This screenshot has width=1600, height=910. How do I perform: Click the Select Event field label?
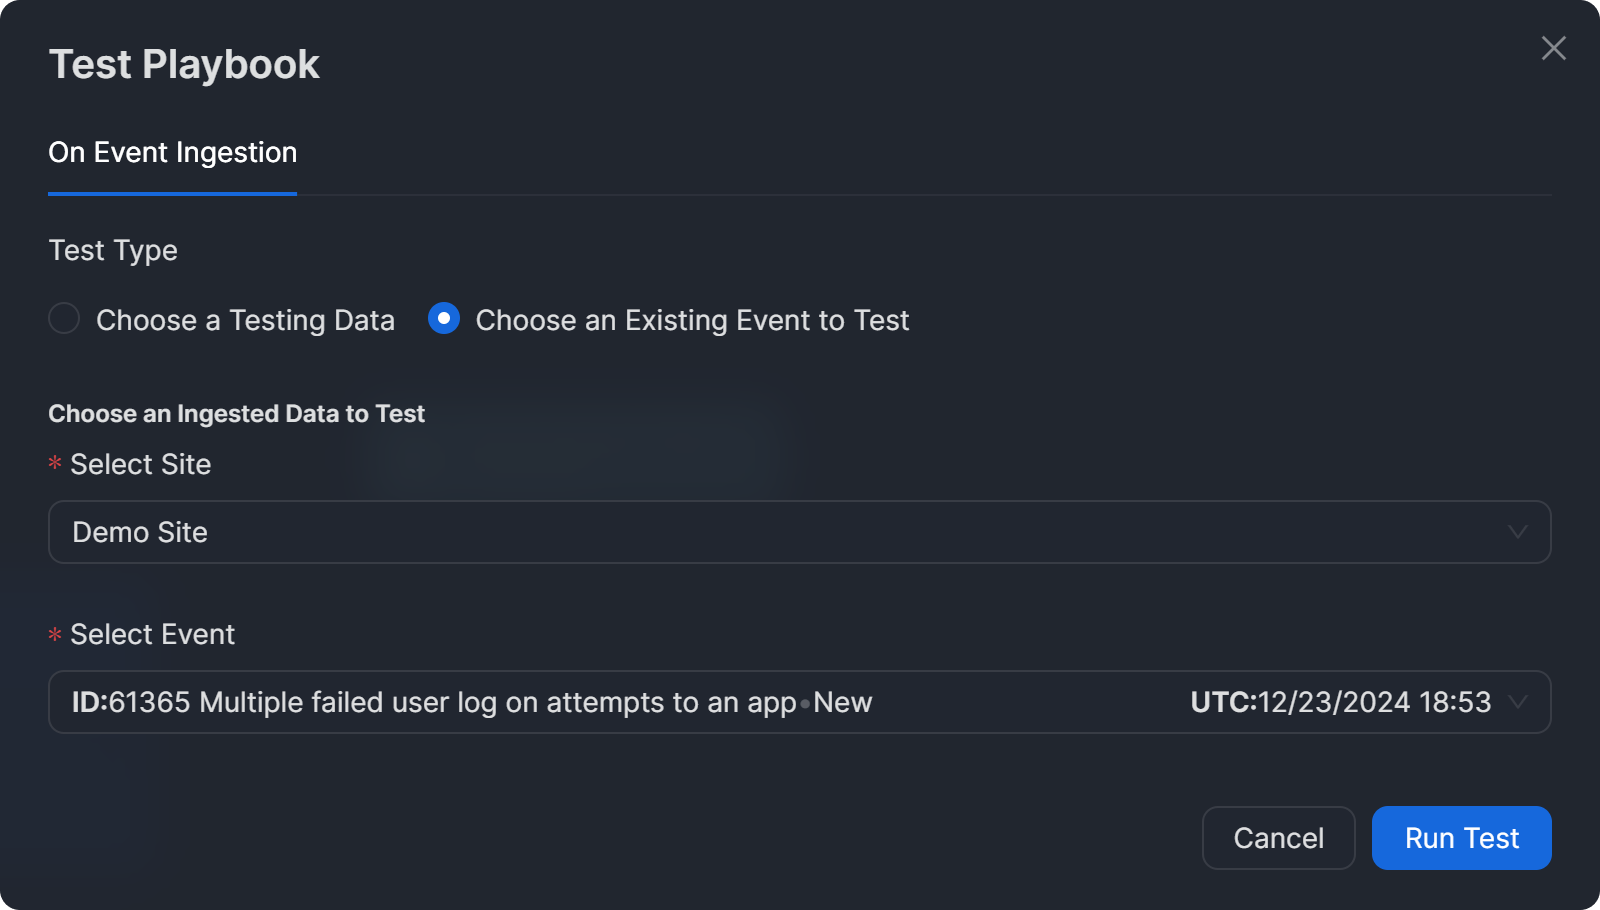click(152, 634)
